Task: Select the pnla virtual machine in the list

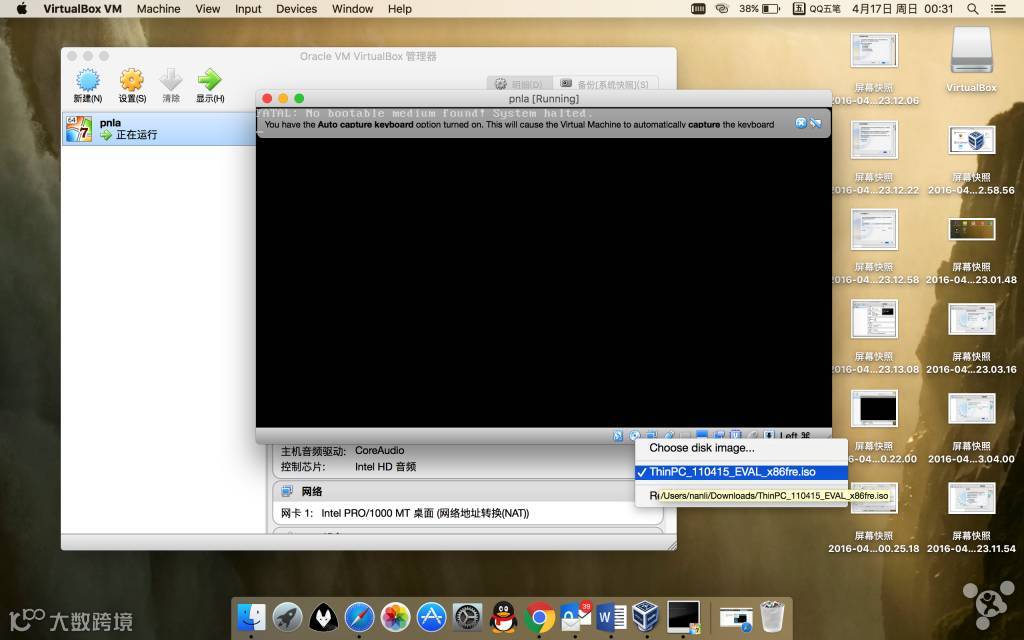Action: click(159, 128)
